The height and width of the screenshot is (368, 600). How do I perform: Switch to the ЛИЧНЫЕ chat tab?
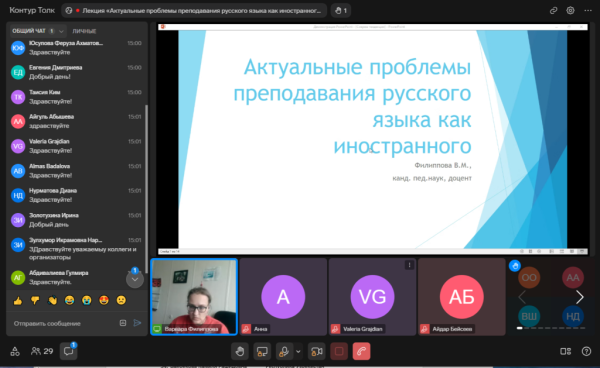pyautogui.click(x=84, y=31)
